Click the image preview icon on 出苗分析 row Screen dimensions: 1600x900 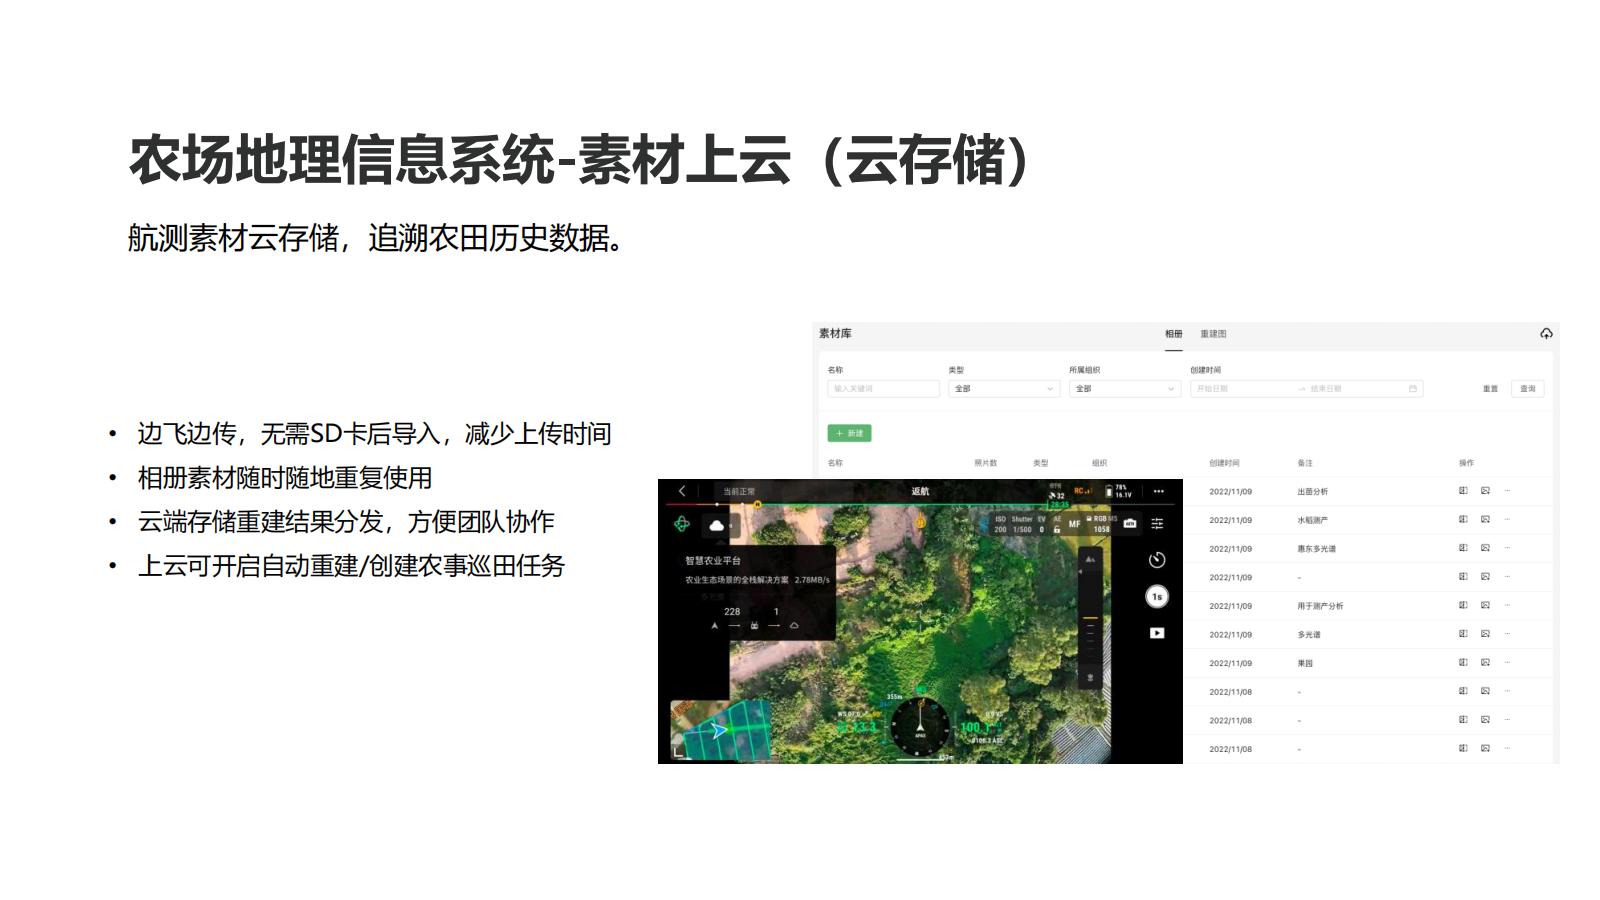click(x=1484, y=490)
